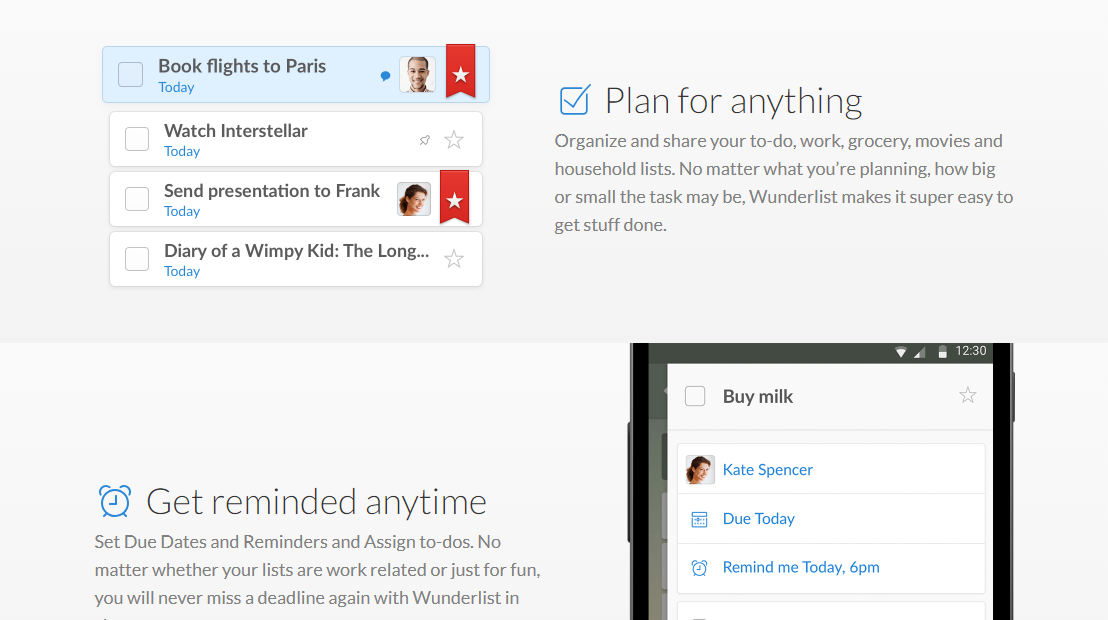
Task: Mark Send presentation to Frank as done
Action: click(x=137, y=199)
